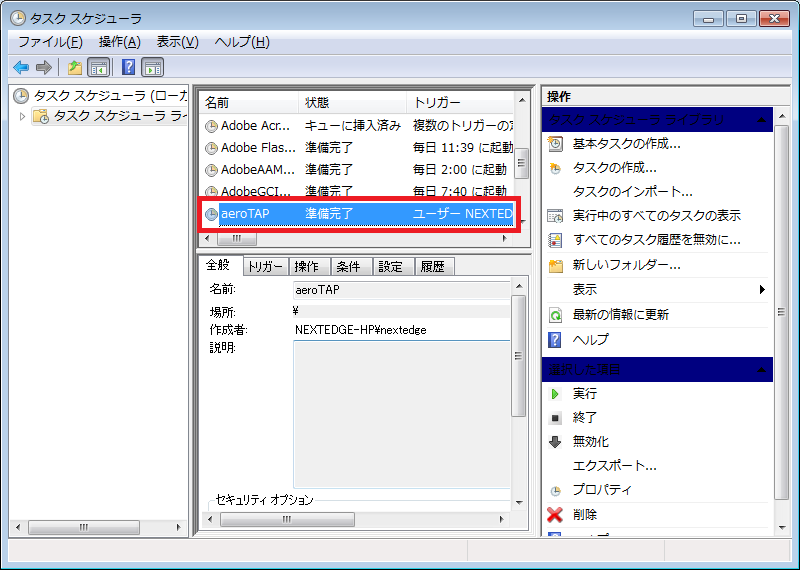Viewport: 800px width, 570px height.
Task: Click the up-one-level folder toolbar icon
Action: point(75,67)
